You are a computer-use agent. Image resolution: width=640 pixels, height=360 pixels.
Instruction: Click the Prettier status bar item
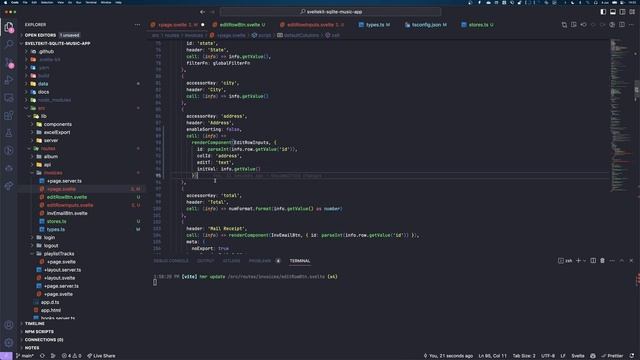(x=612, y=356)
